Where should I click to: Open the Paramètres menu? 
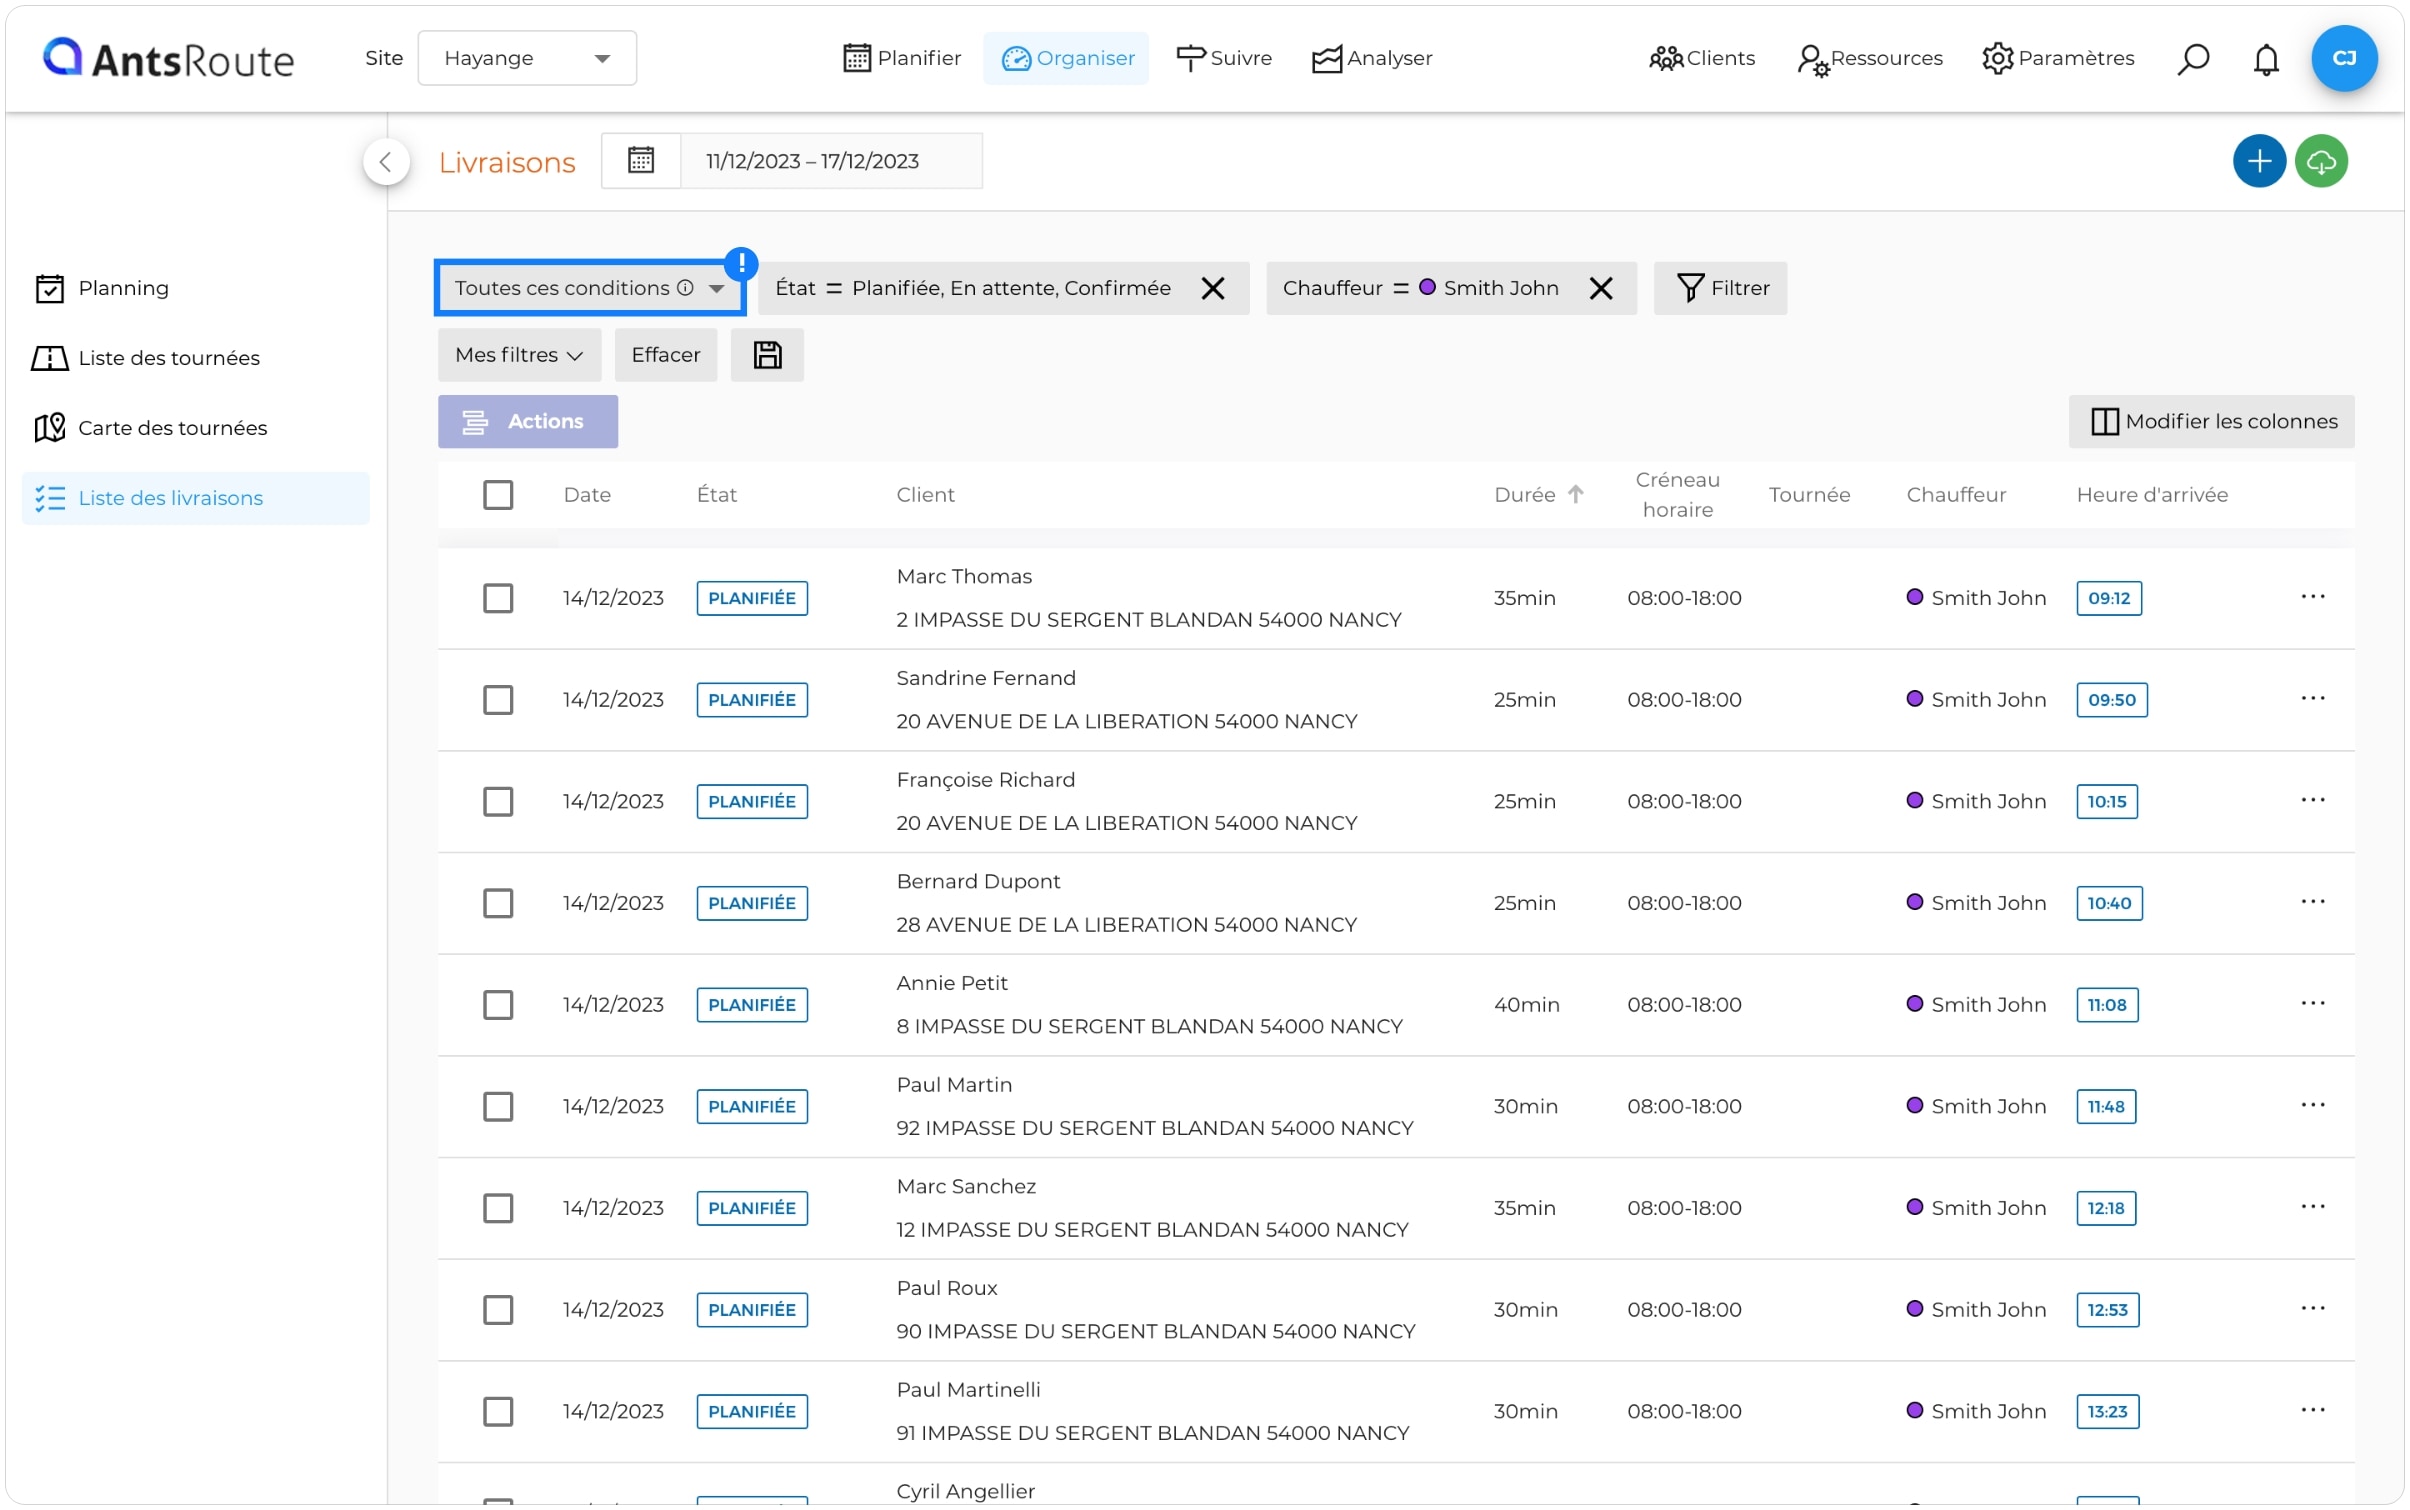(x=2058, y=58)
